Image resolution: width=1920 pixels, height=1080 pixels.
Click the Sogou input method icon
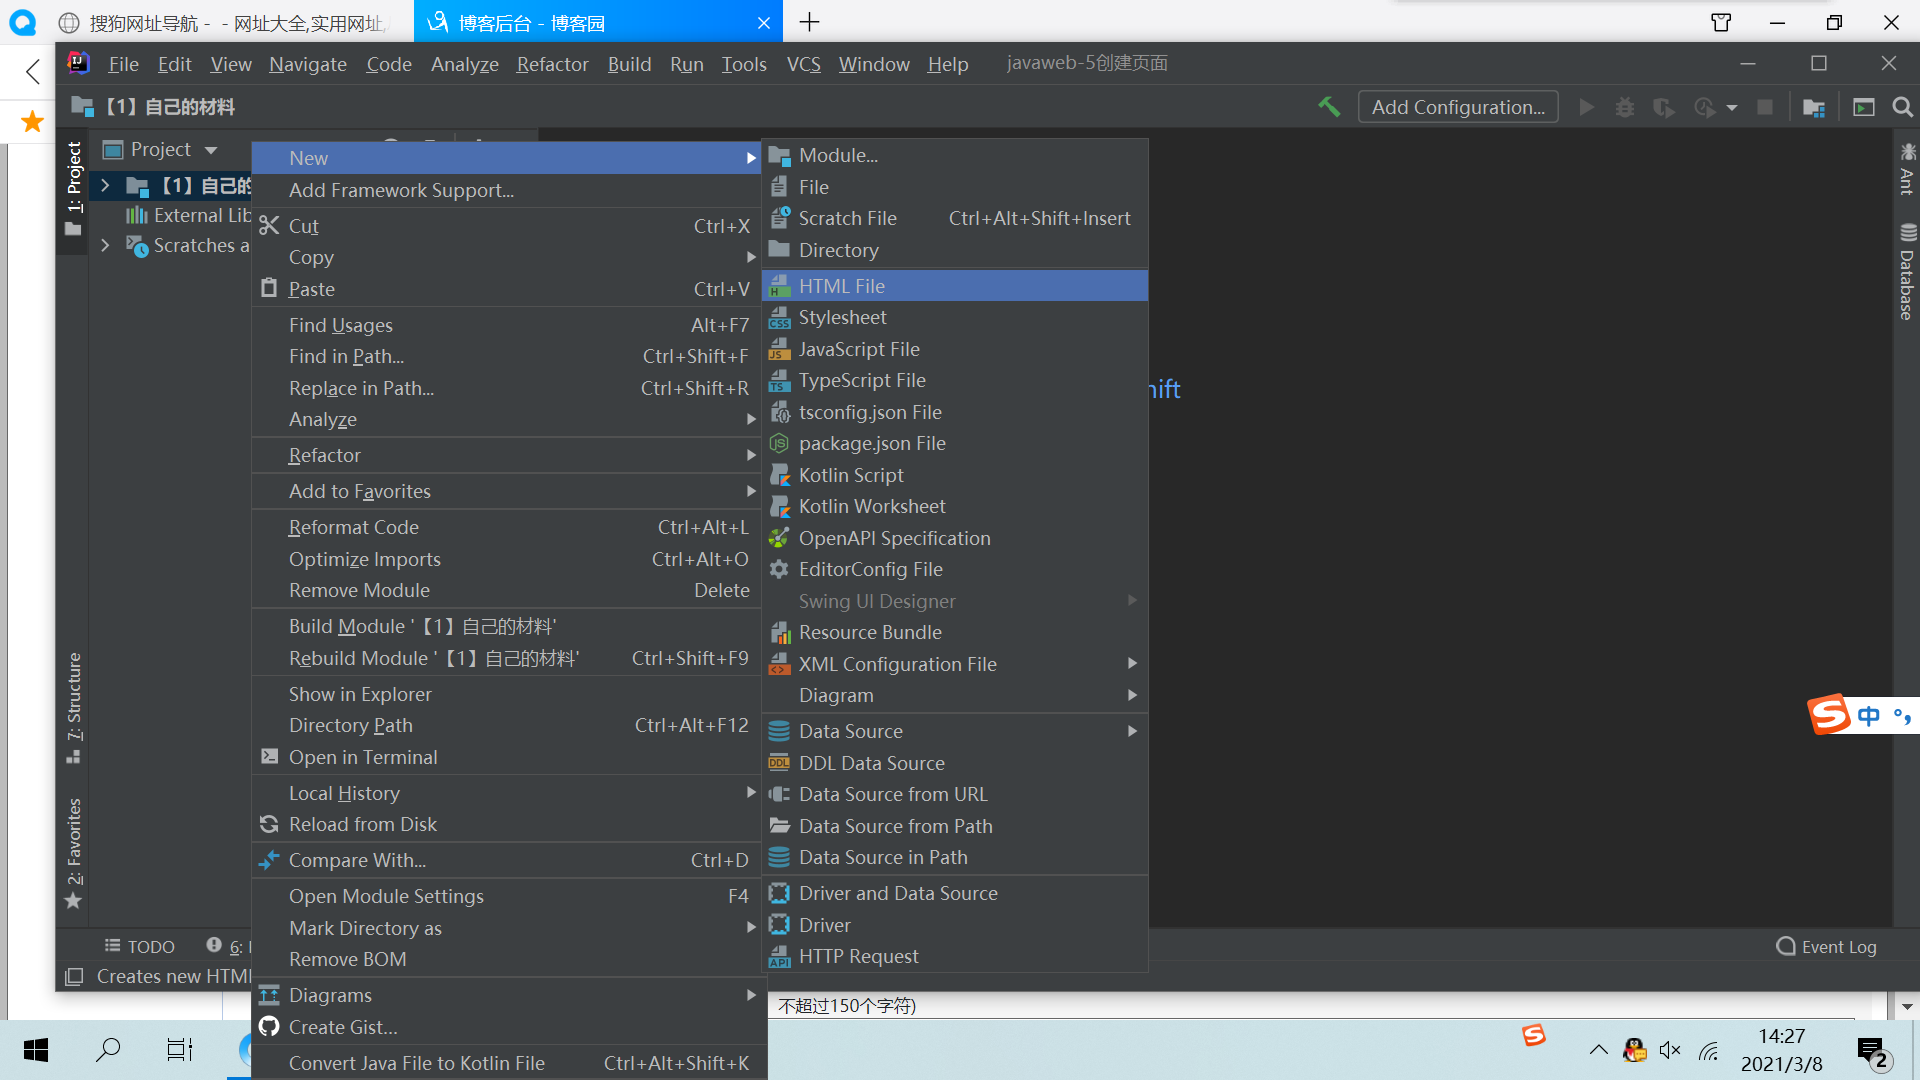point(1829,714)
